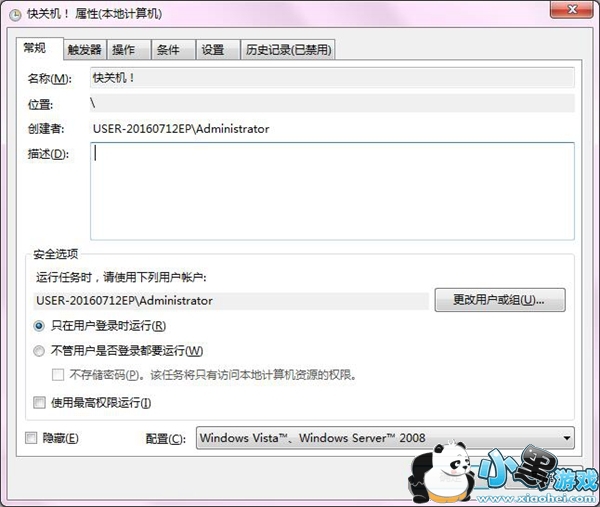This screenshot has height=507, width=600.
Task: Open the 触发器 tab
Action: (x=85, y=50)
